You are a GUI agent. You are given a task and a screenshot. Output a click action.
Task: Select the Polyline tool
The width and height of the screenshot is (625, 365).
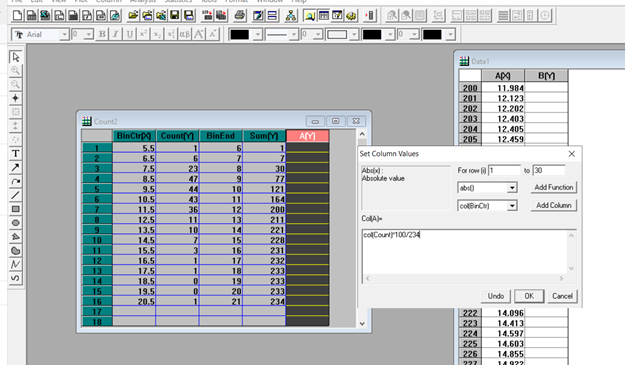click(16, 264)
